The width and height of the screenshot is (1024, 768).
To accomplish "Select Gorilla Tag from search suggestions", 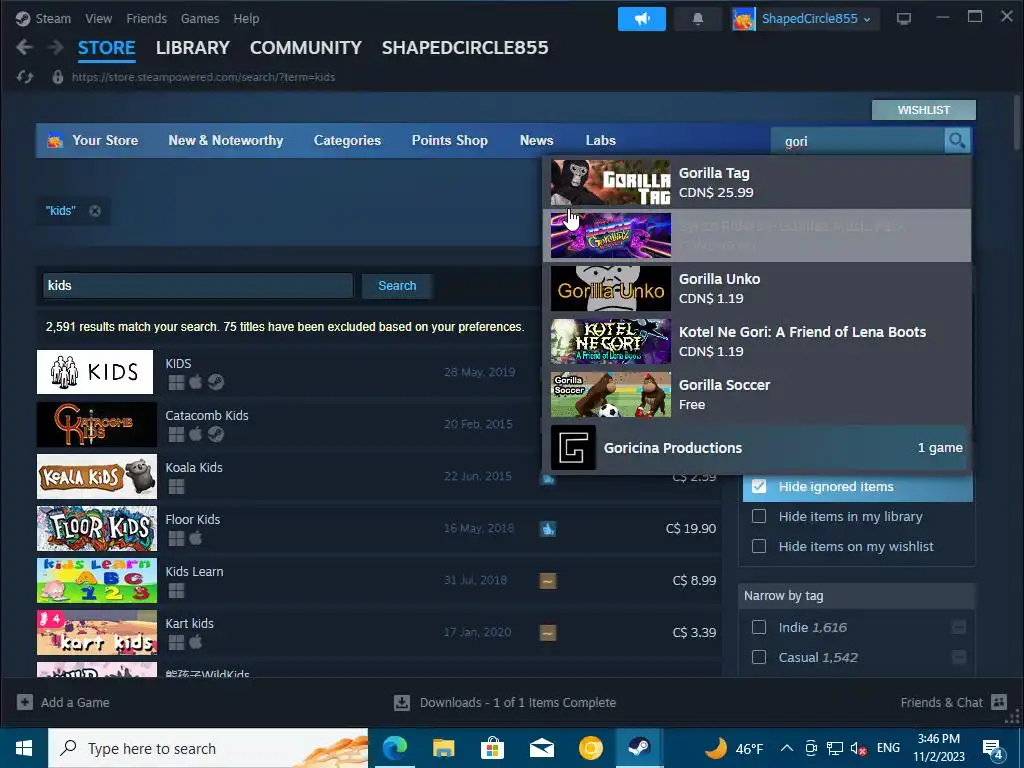I will [757, 183].
